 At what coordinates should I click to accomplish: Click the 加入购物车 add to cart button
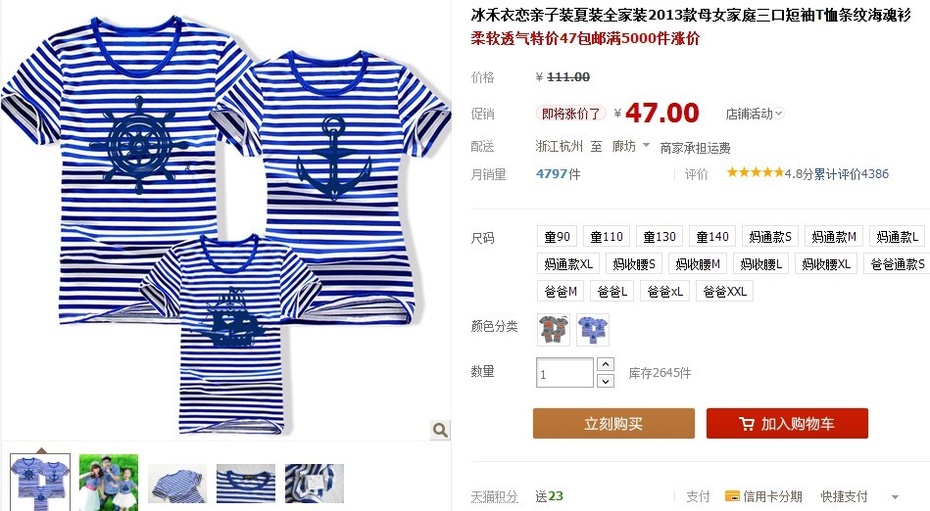pyautogui.click(x=787, y=423)
